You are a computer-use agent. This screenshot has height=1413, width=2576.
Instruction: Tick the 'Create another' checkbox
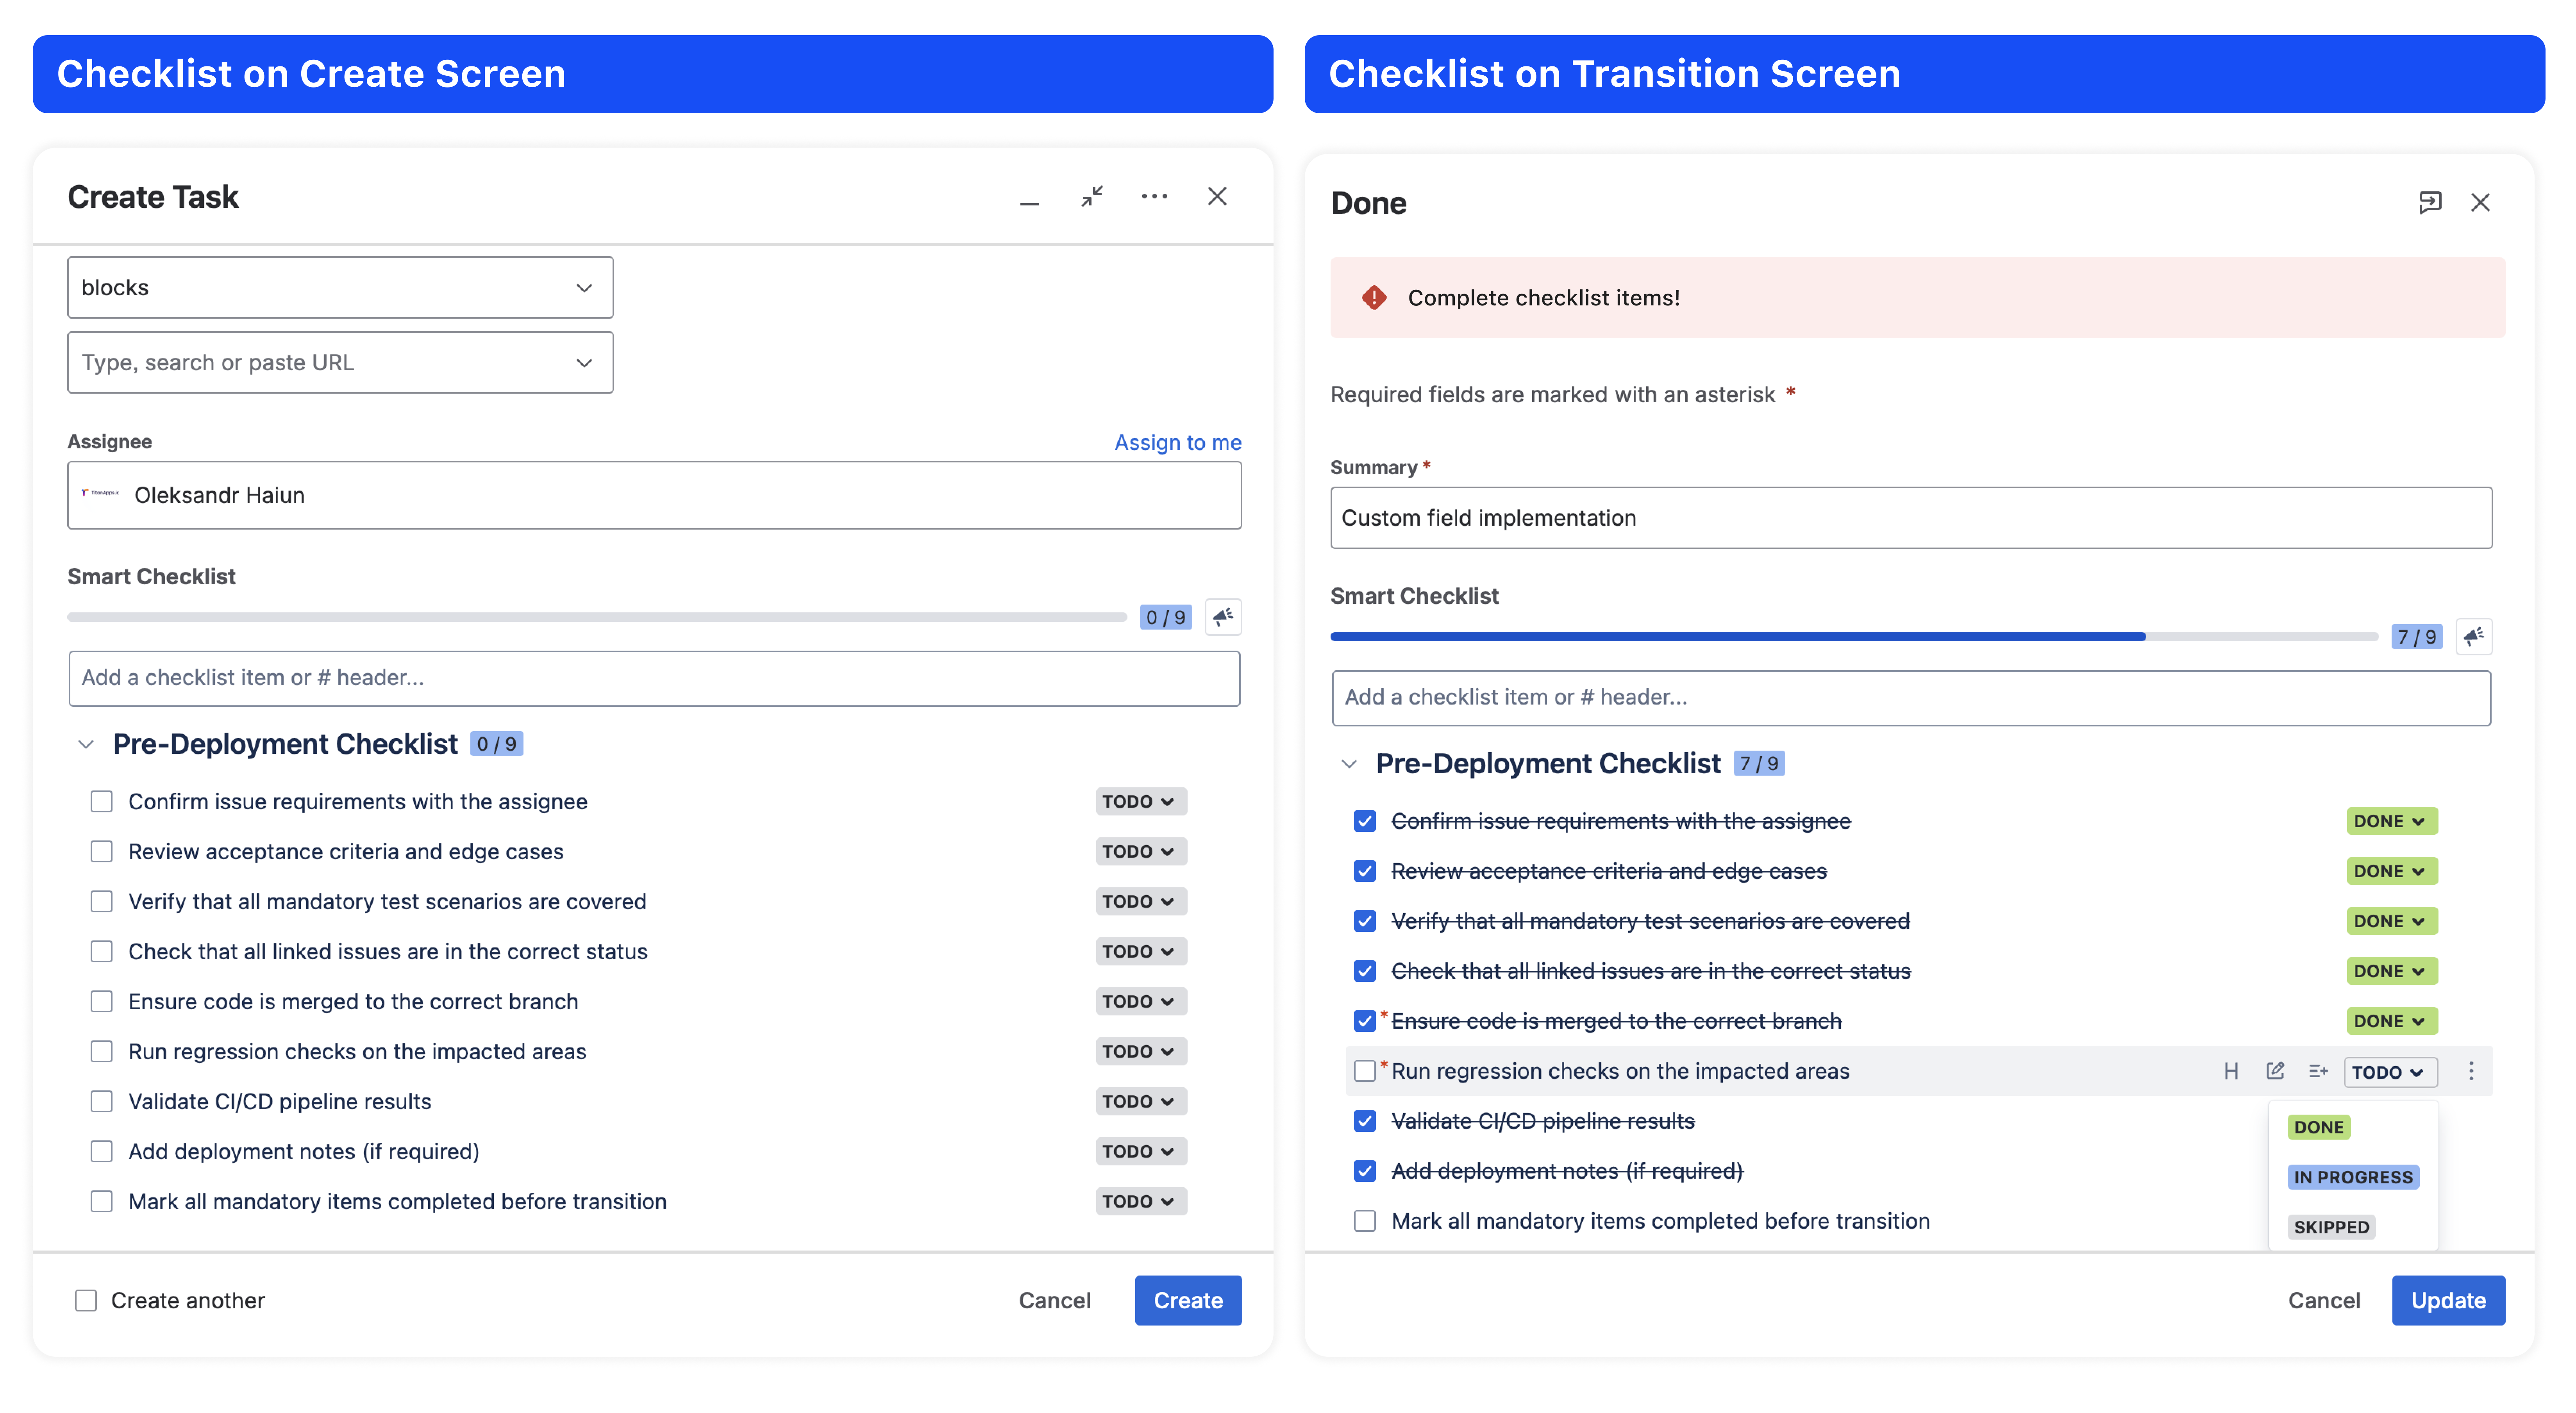click(x=86, y=1300)
